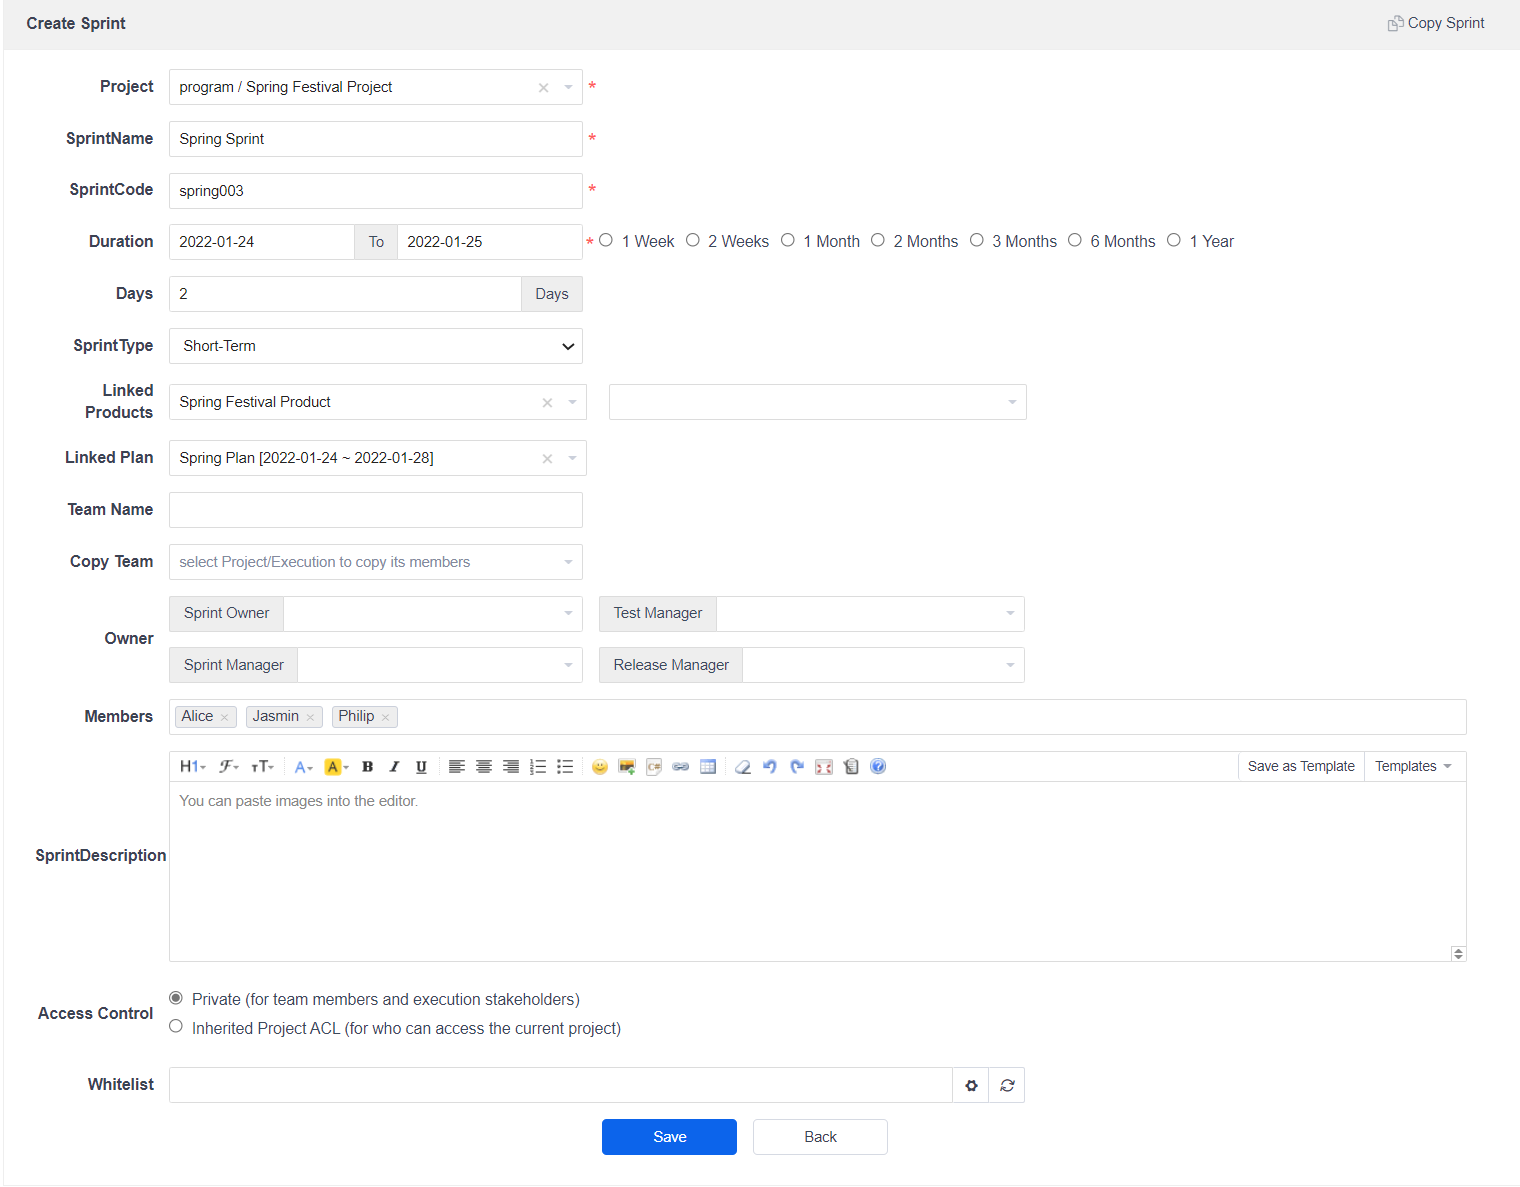Image resolution: width=1520 pixels, height=1187 pixels.
Task: Toggle bold formatting in the description editor
Action: 367,767
